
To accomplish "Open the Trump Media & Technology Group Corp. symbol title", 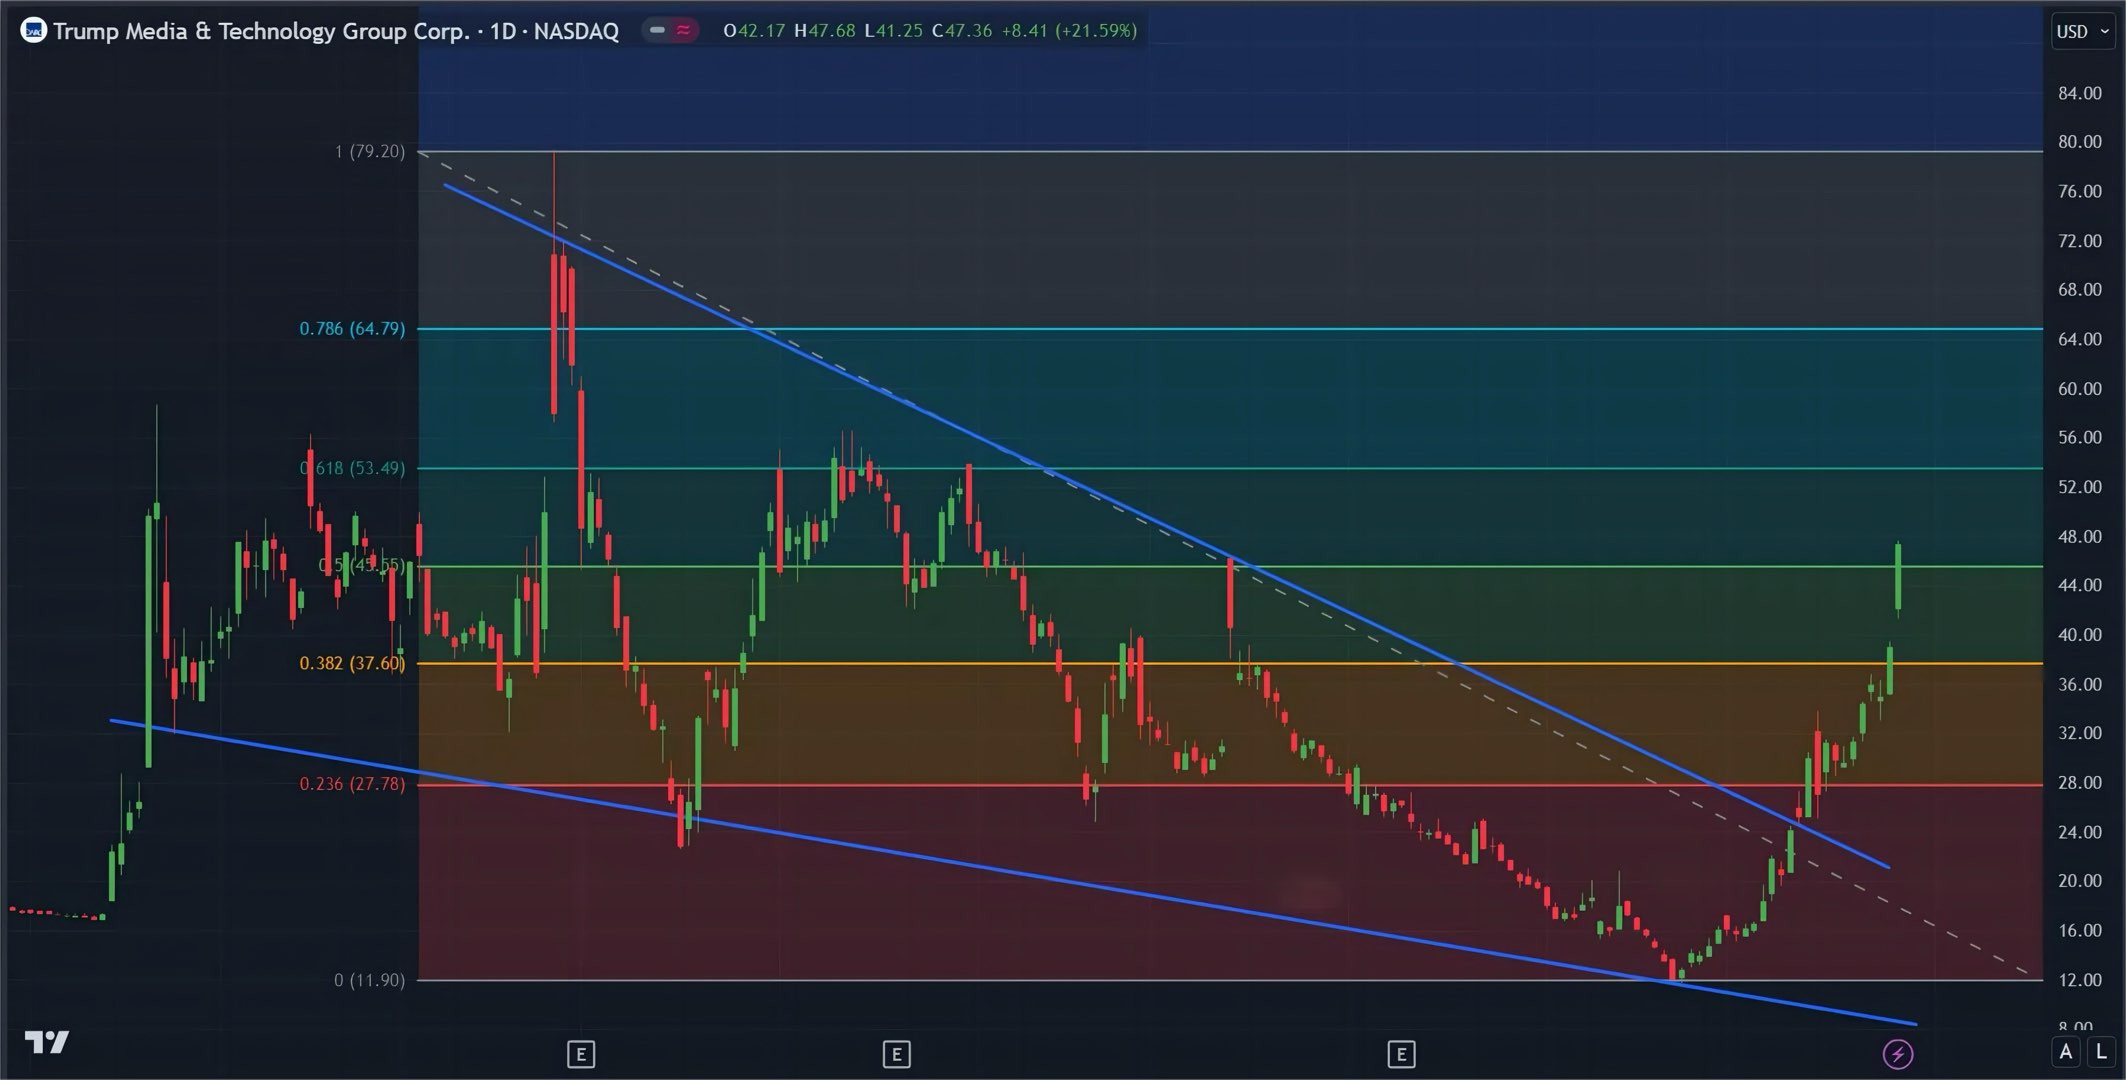I will coord(336,31).
